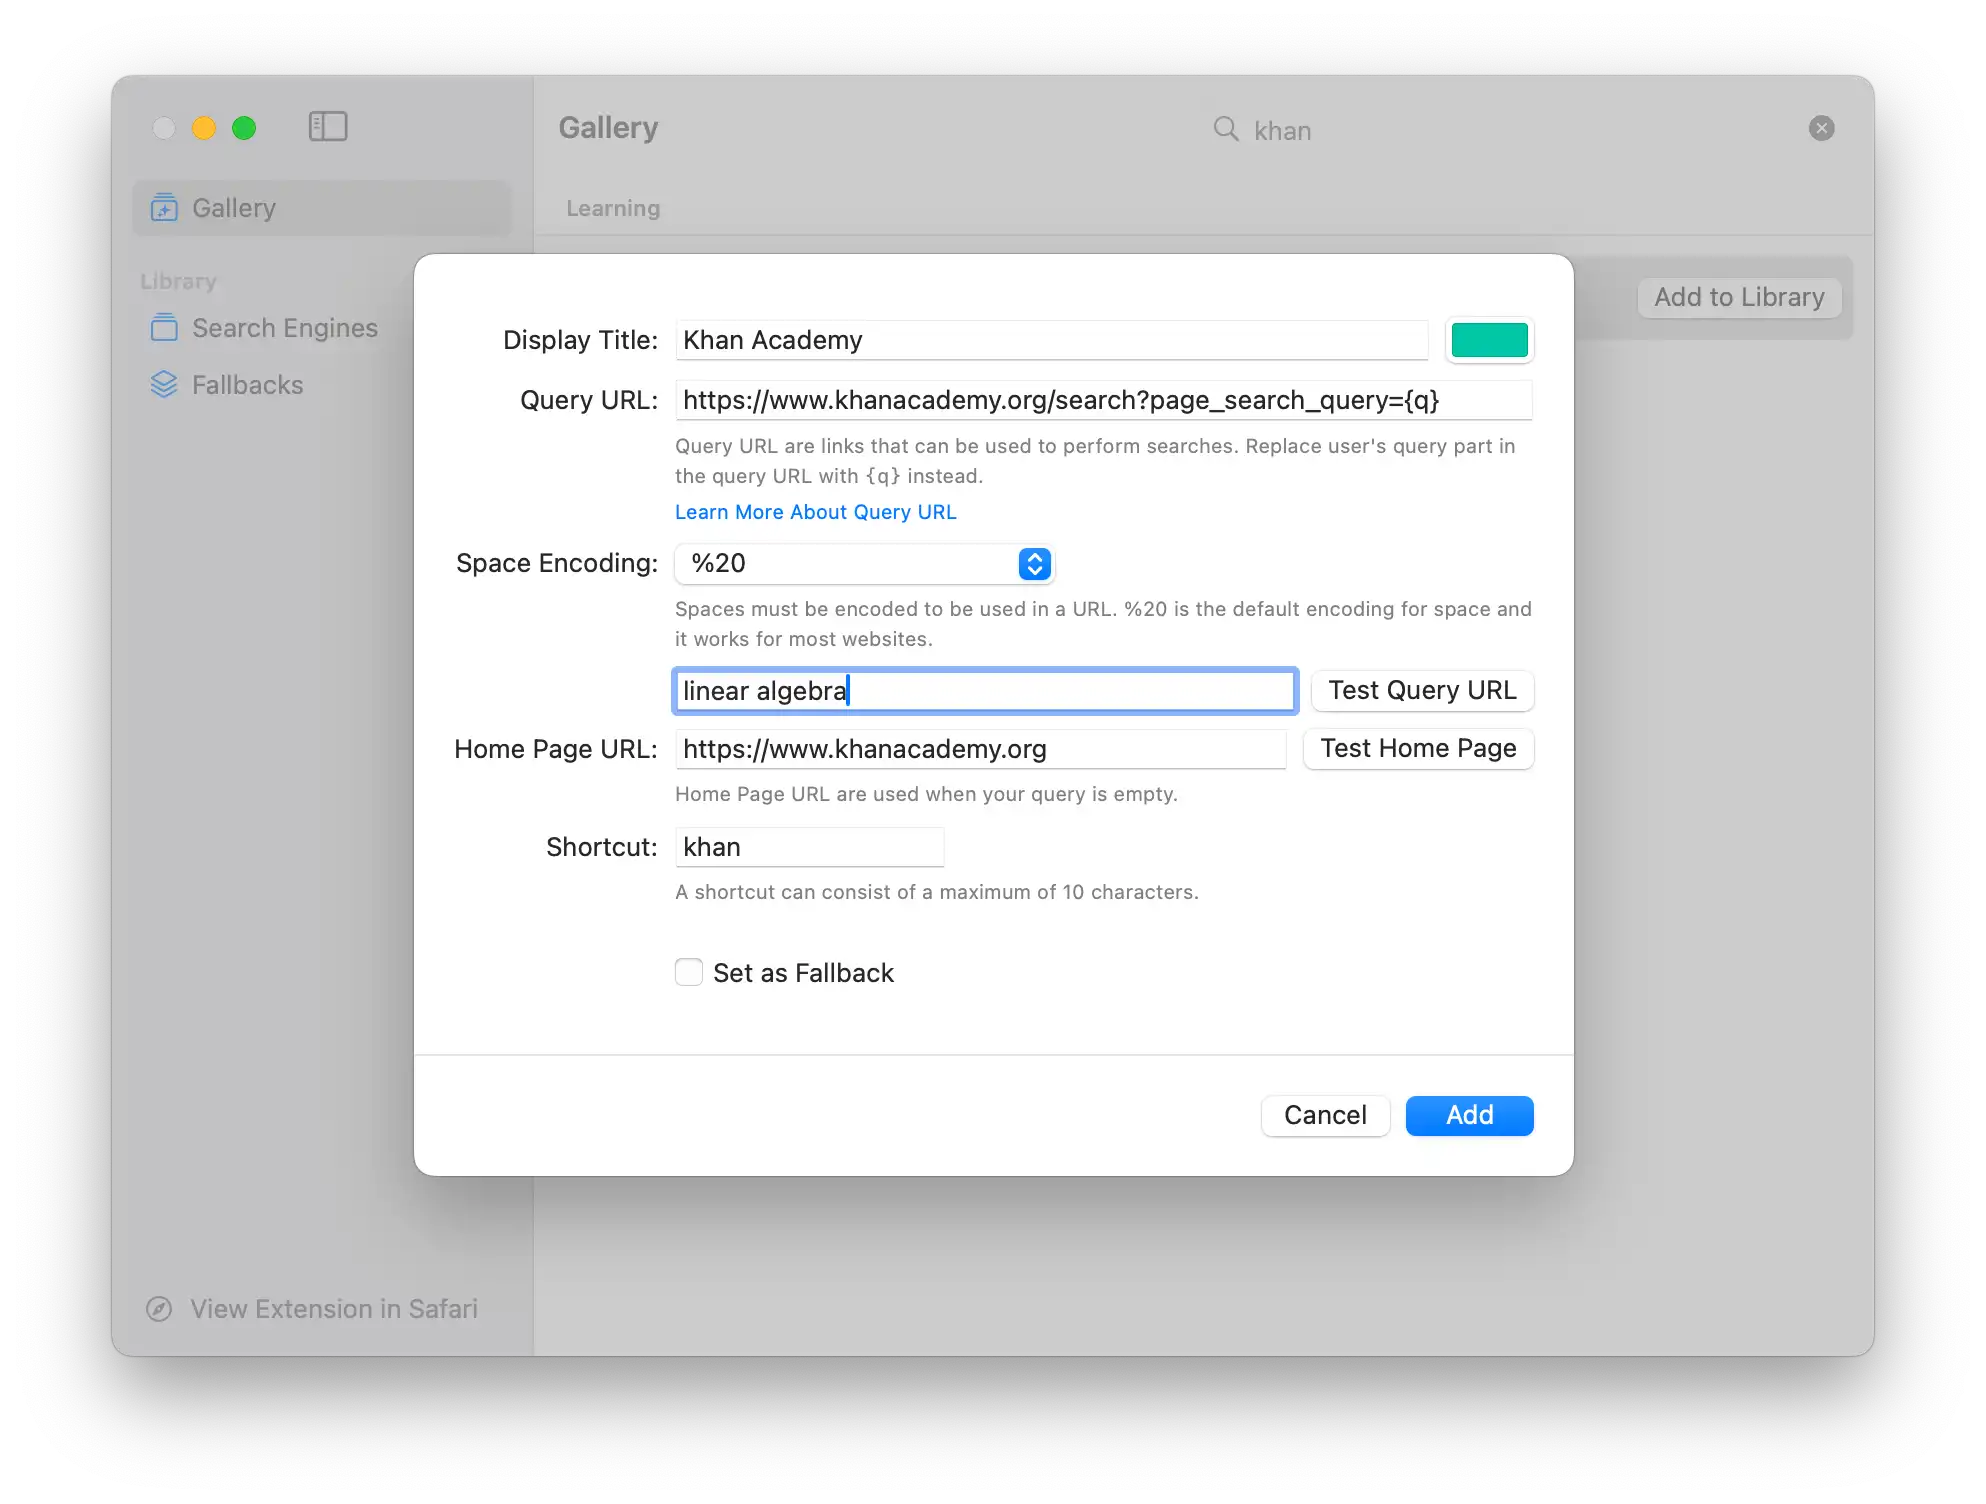Click the Gallery sidebar icon

[x=164, y=208]
